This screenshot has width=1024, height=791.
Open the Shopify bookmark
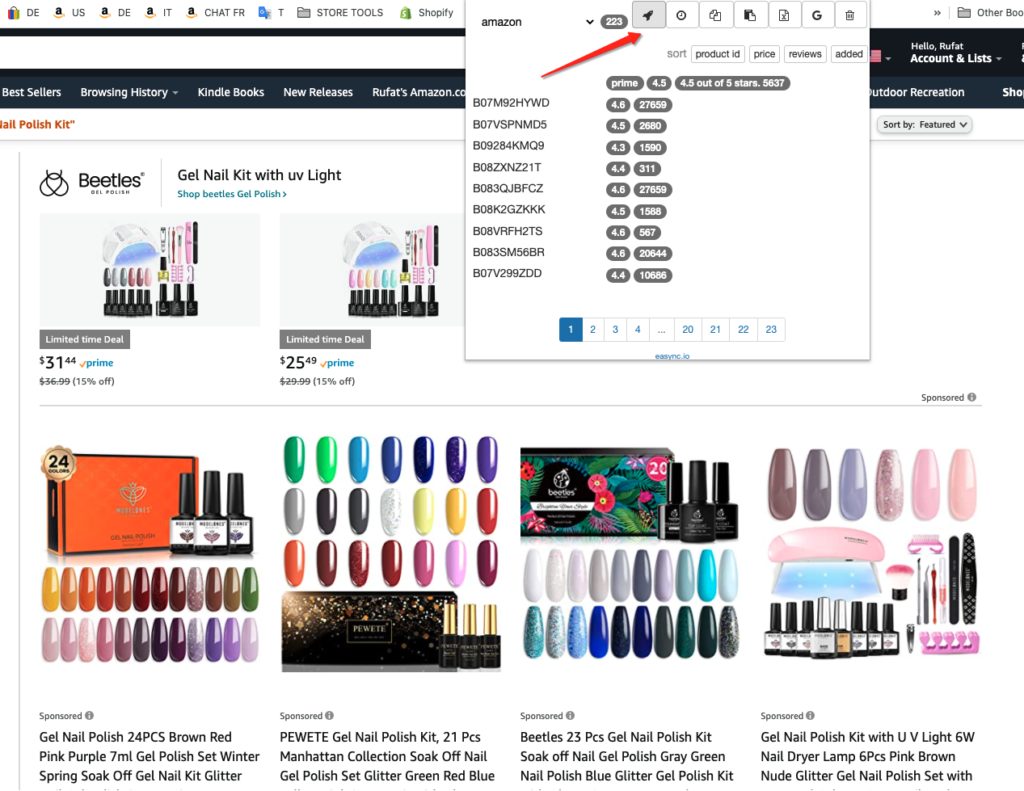point(426,12)
